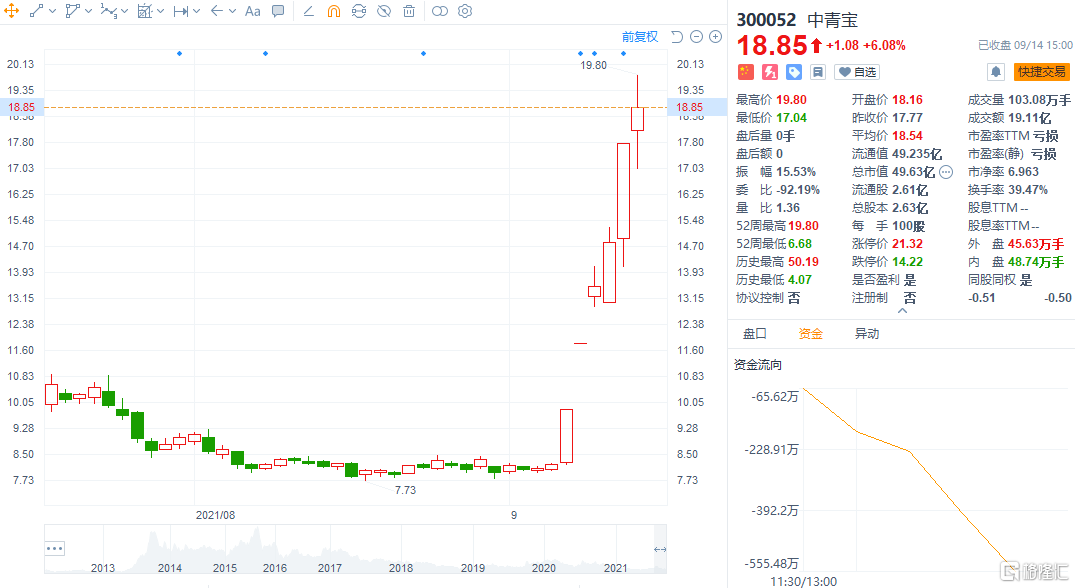
Task: Click the 总市值 more info ellipsis icon
Action: coord(946,172)
